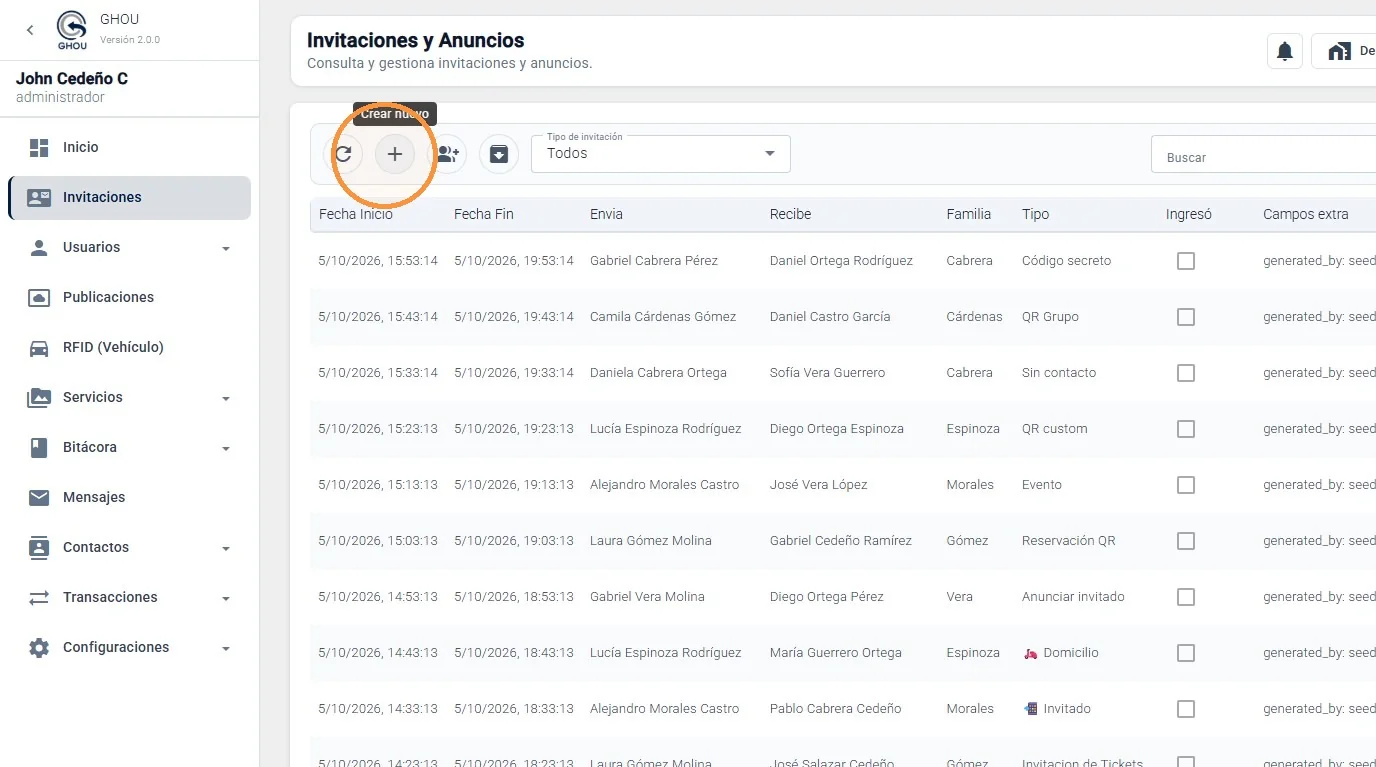
Task: Check Ingresó box for Daniel Ortega Rodríguez
Action: [x=1186, y=261]
